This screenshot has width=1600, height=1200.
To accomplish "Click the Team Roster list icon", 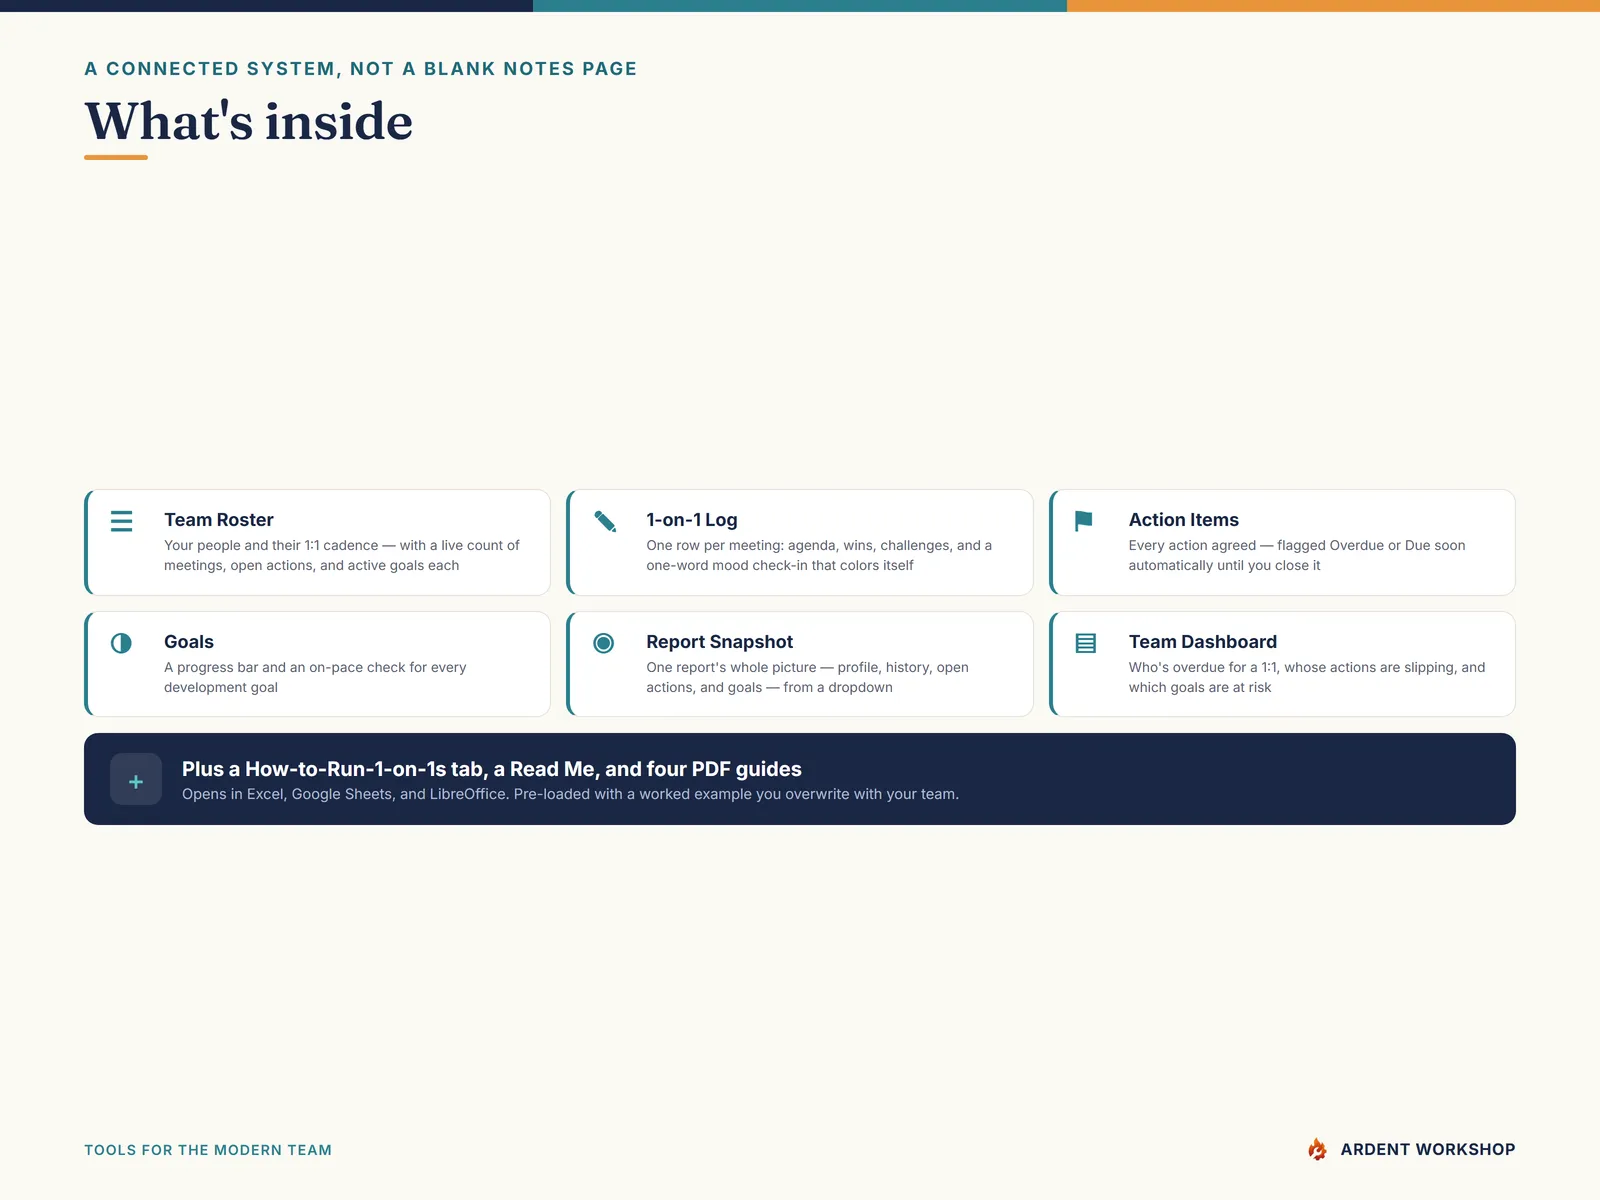I will click(x=121, y=521).
